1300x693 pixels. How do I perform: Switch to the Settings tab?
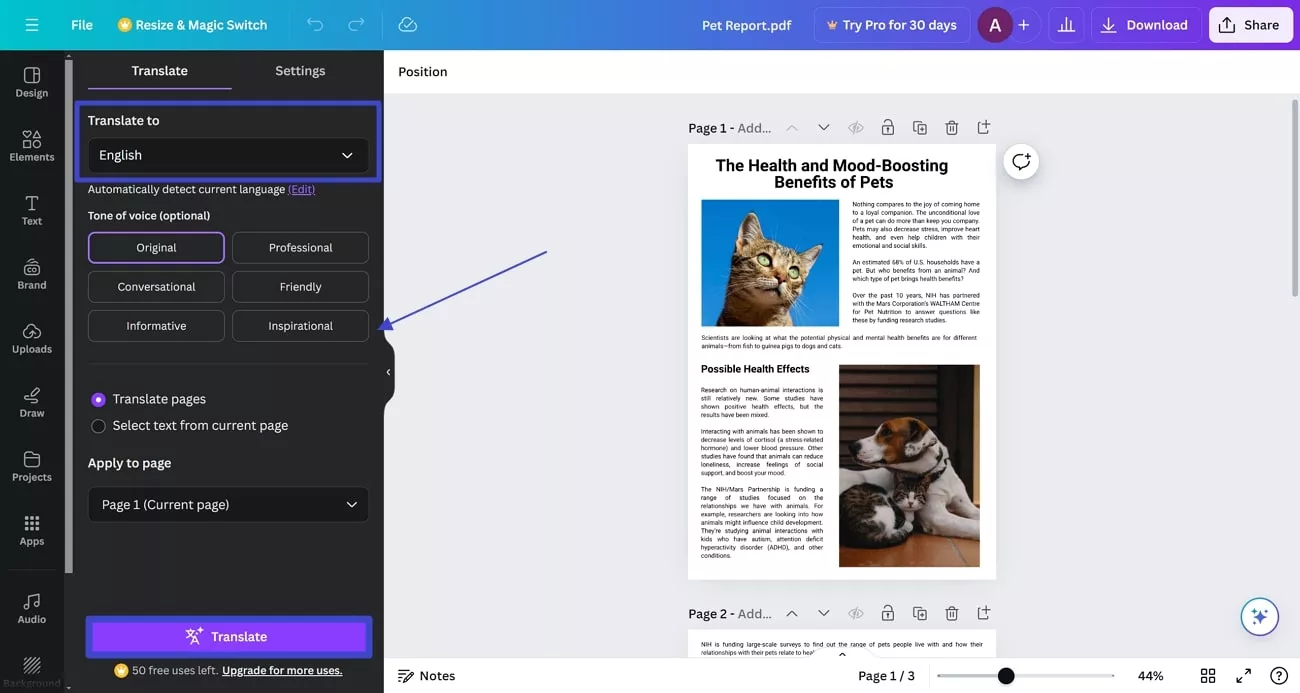(x=300, y=70)
